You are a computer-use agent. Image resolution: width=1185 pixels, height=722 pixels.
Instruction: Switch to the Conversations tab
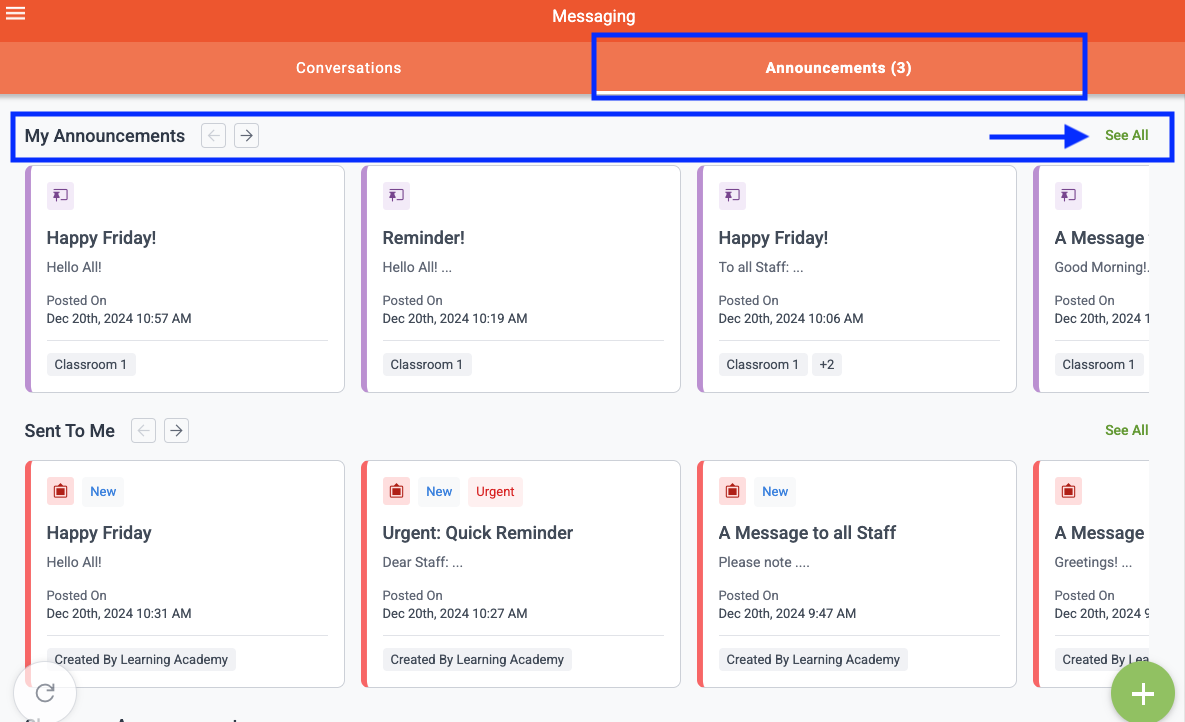click(348, 68)
